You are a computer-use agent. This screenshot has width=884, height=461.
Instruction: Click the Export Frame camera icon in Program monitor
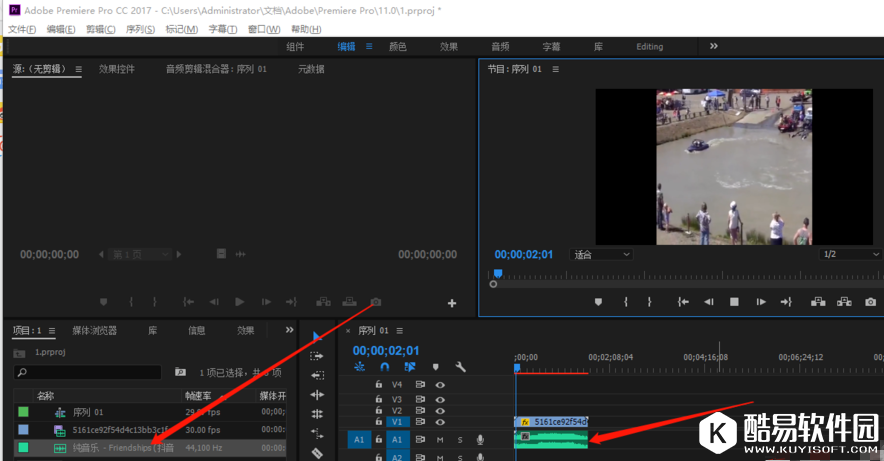870,302
